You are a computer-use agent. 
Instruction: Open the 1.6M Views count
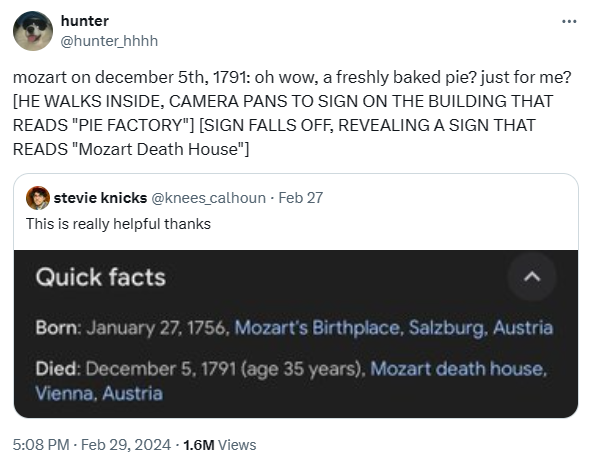click(x=220, y=445)
